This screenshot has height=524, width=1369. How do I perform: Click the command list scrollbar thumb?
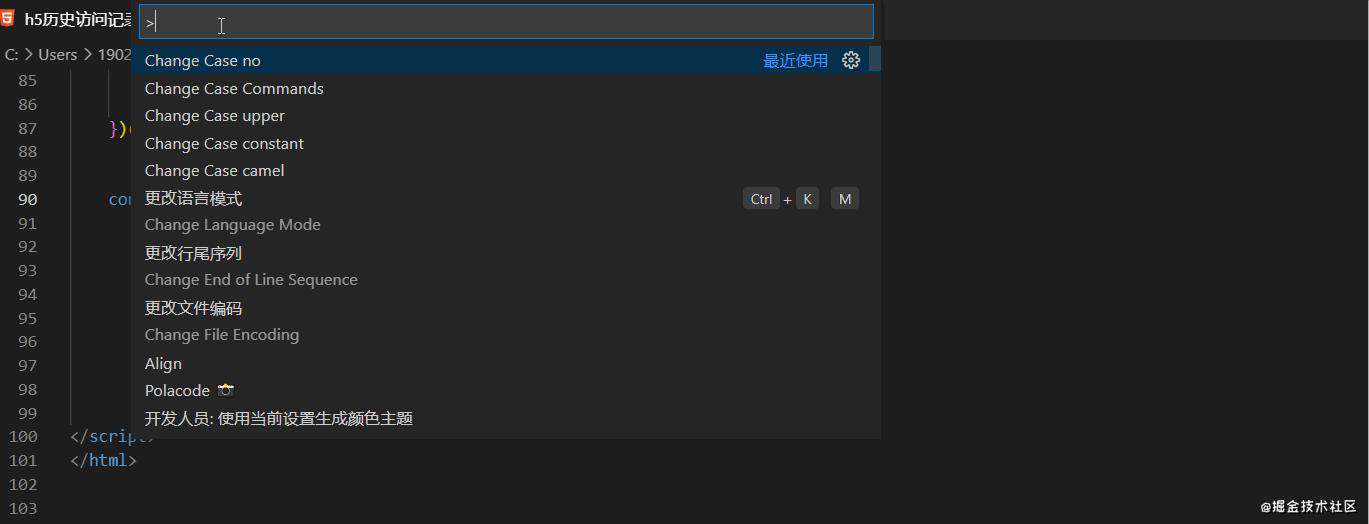click(x=875, y=59)
